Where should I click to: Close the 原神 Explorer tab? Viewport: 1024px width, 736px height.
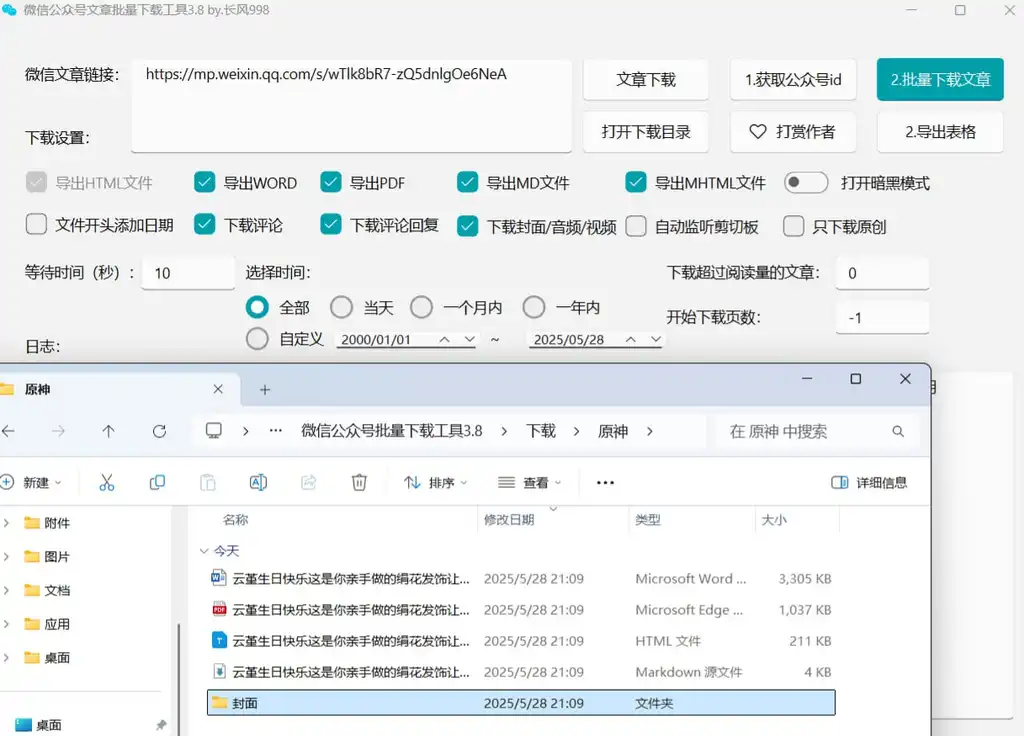coord(218,389)
